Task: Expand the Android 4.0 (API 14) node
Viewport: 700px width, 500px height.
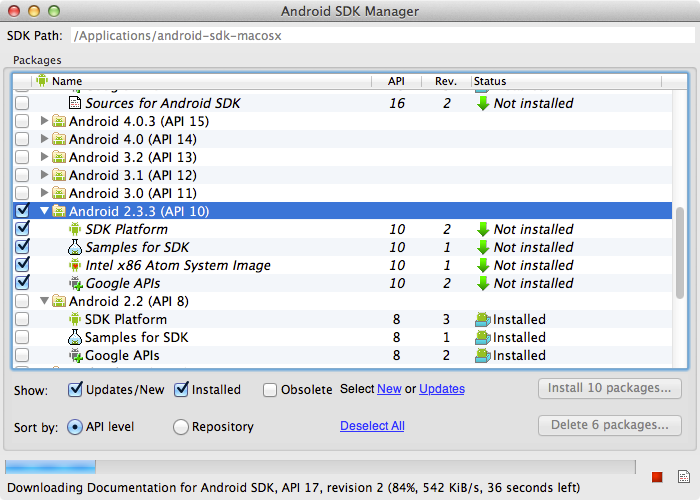Action: [44, 138]
